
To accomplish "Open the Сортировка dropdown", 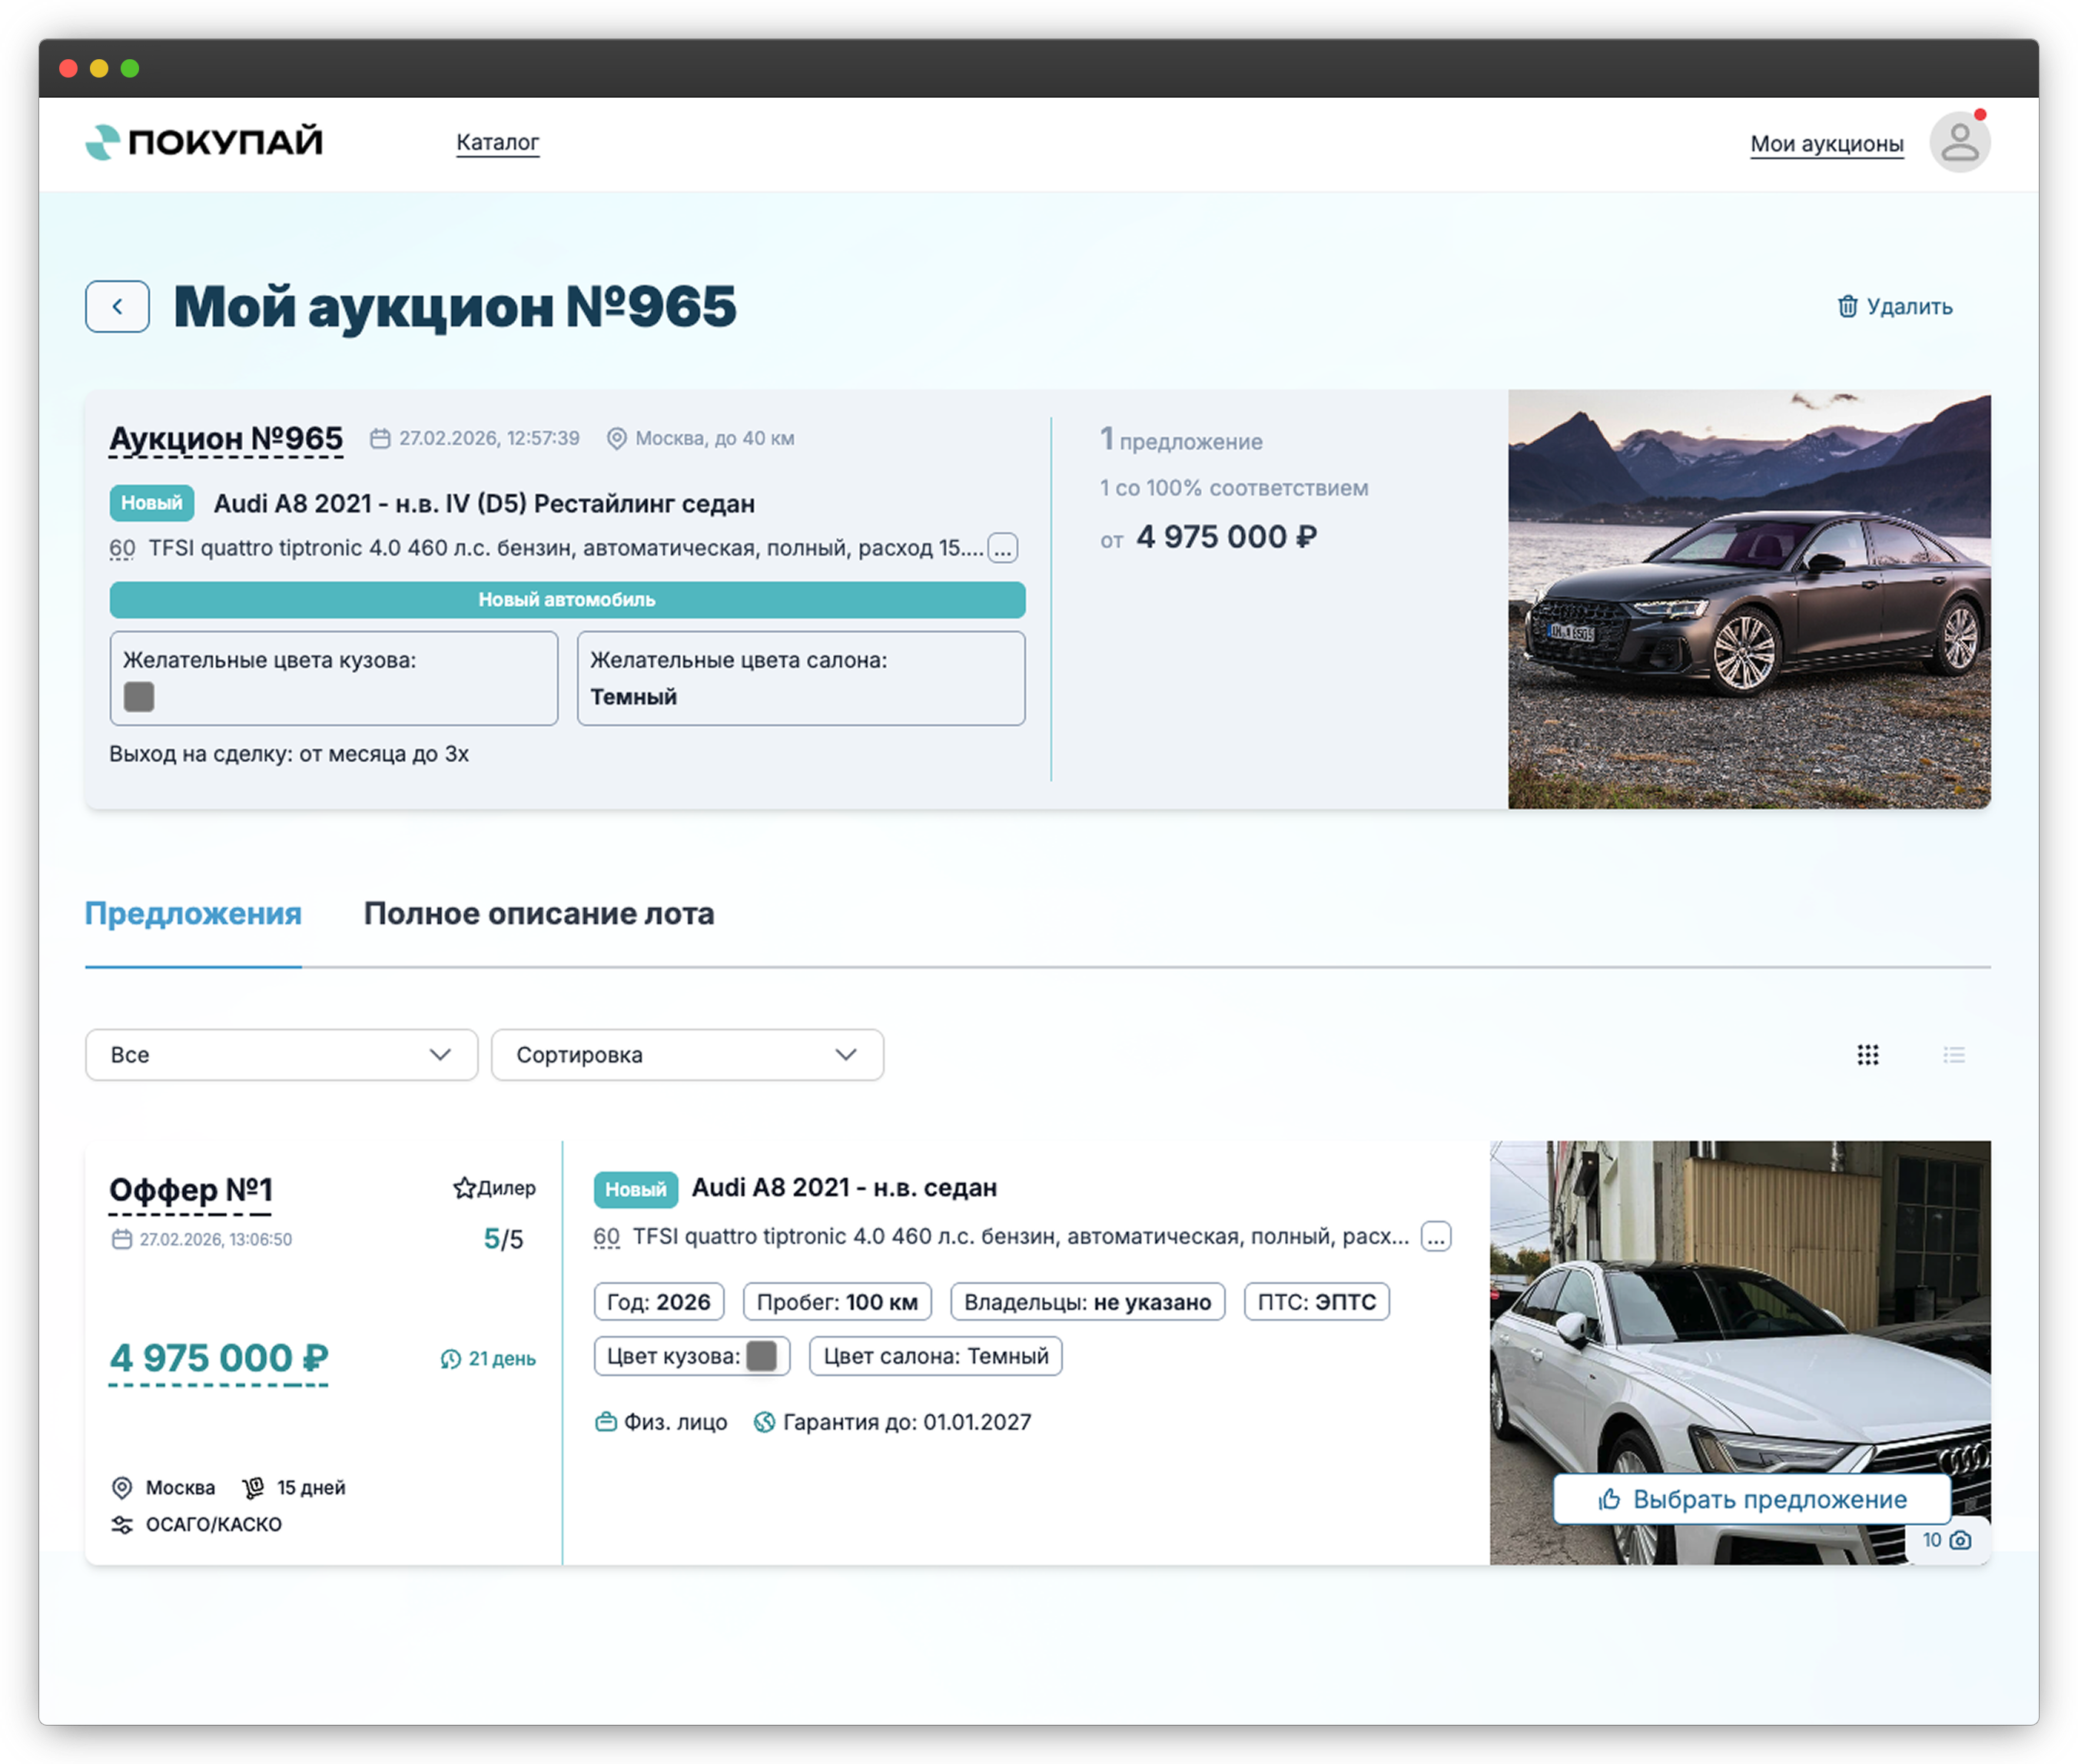I will click(x=687, y=1055).
